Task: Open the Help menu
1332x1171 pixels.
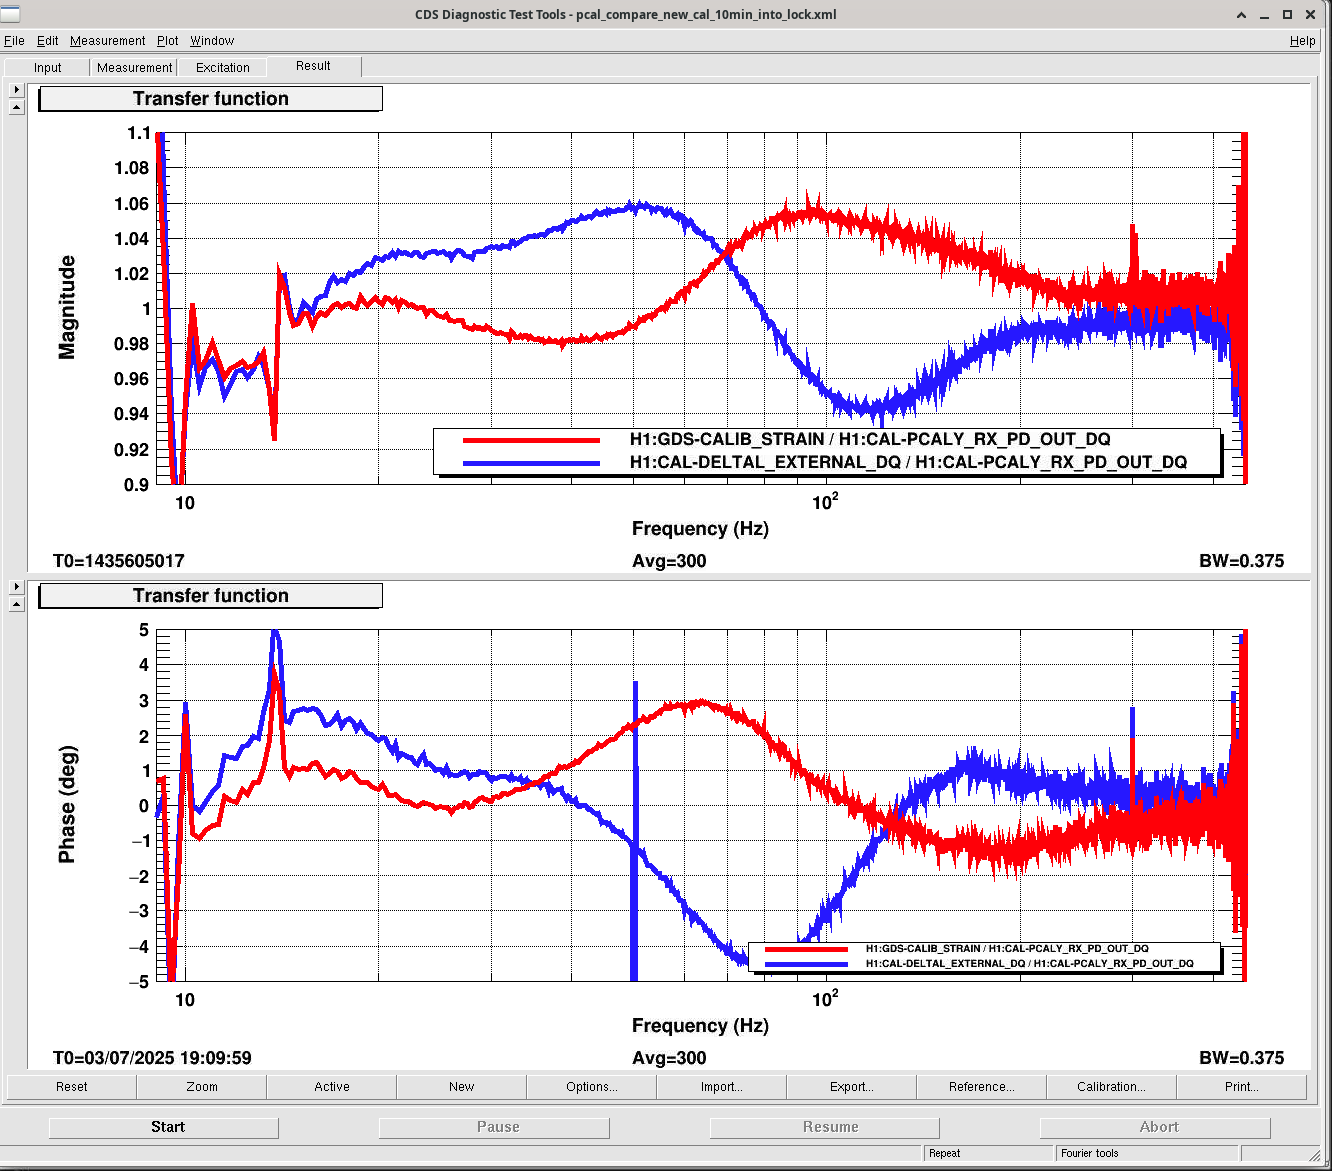Action: coord(1302,41)
